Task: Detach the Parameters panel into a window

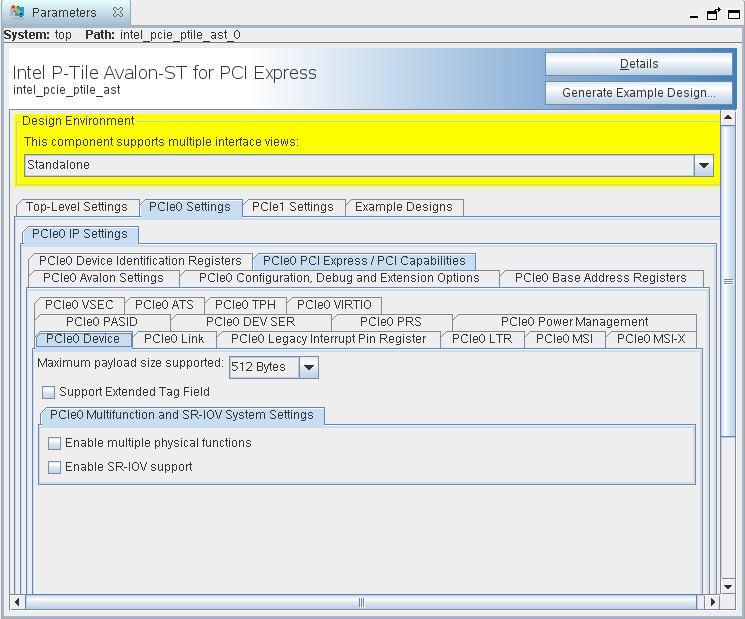Action: 714,14
